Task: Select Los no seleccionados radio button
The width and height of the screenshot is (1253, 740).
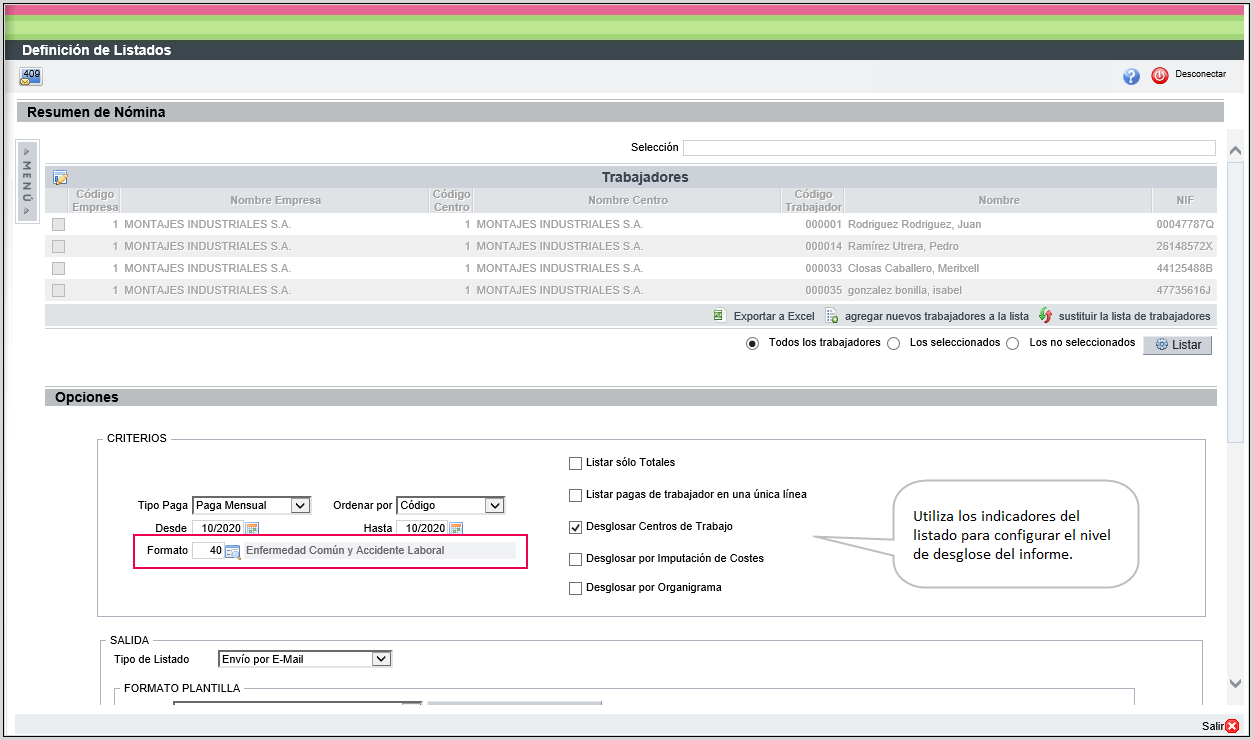Action: click(1012, 344)
